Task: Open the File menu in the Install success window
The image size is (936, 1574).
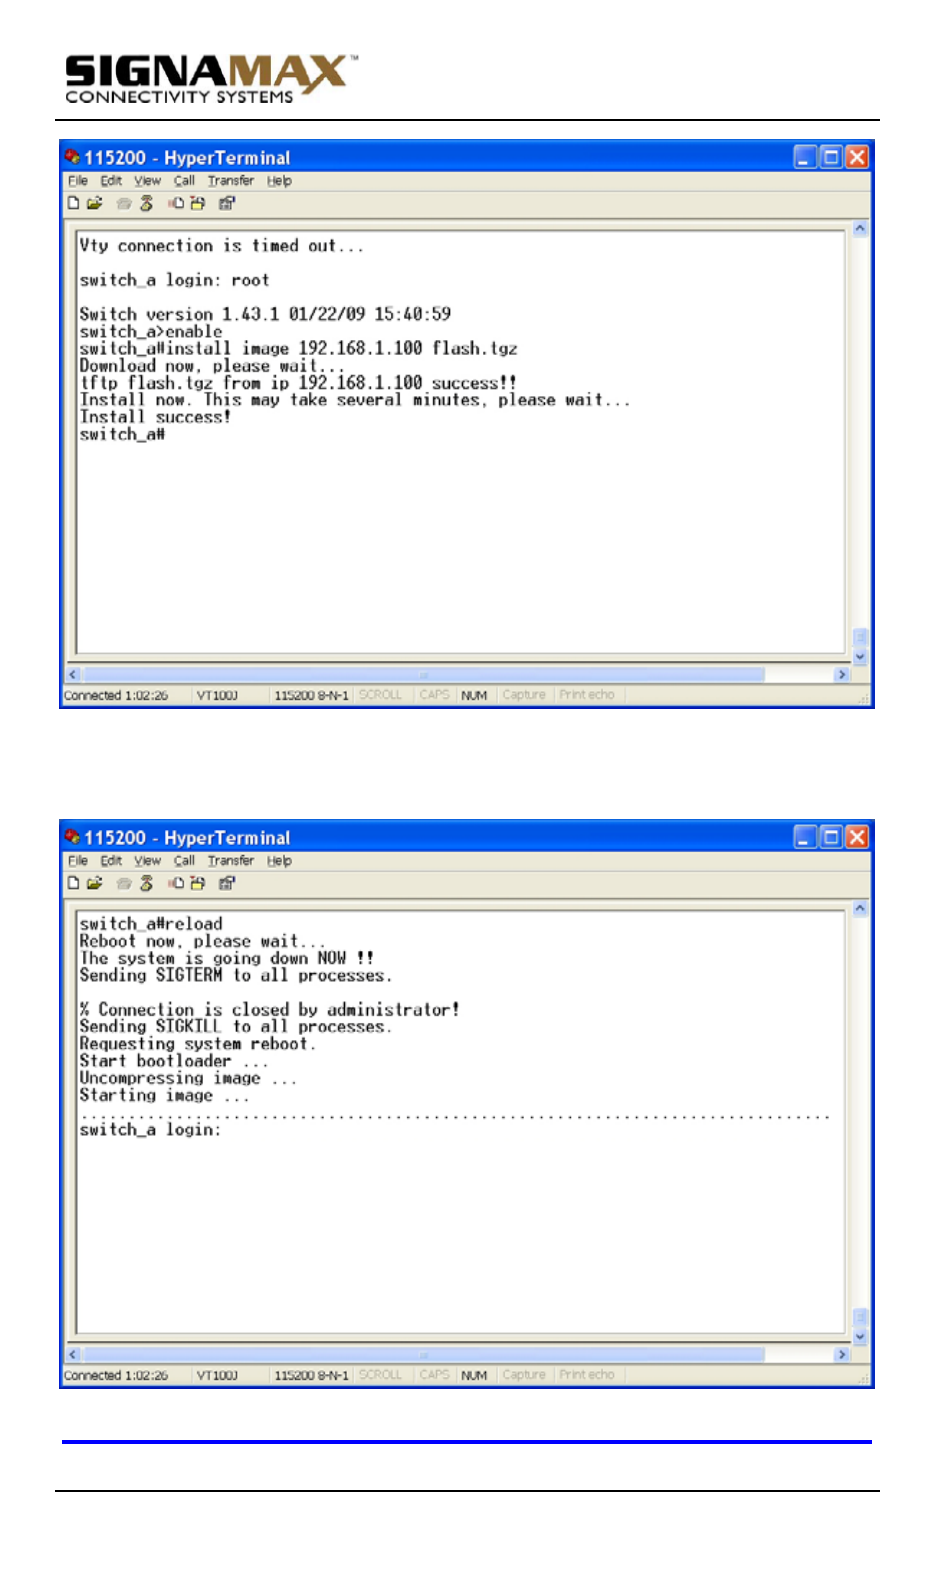Action: 78,181
